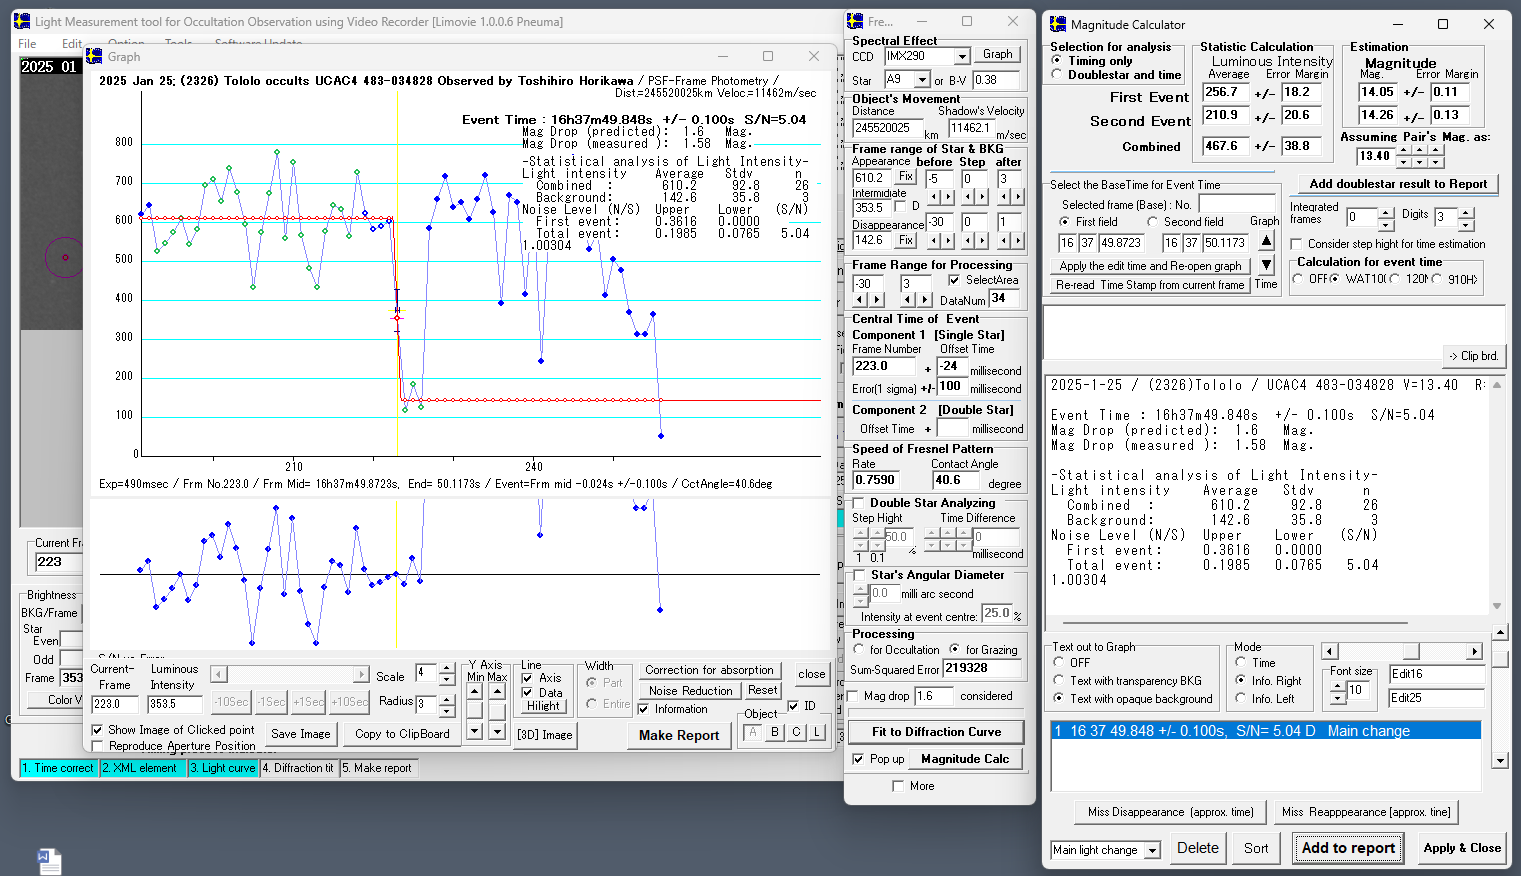Decrease the Radius value with down arrow

(x=447, y=710)
